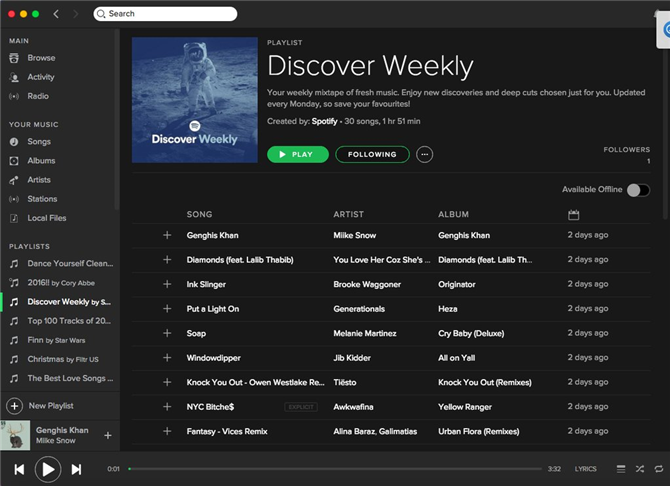This screenshot has height=486, width=670.
Task: Open the more options ellipsis button
Action: coord(424,154)
